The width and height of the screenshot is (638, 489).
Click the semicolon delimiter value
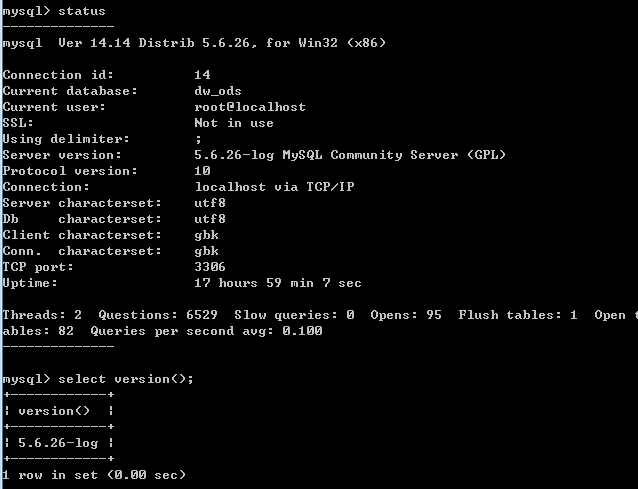coord(198,140)
